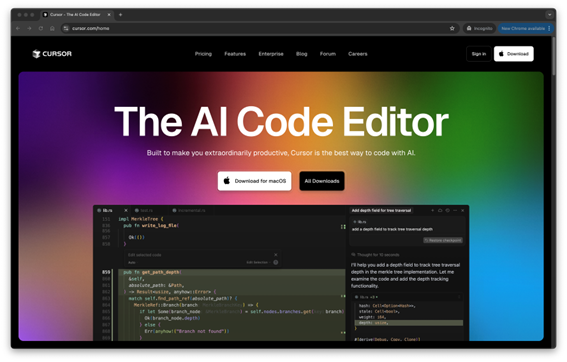
Task: Select the 'Add depth field for tree traversal' chat tab
Action: tap(381, 210)
